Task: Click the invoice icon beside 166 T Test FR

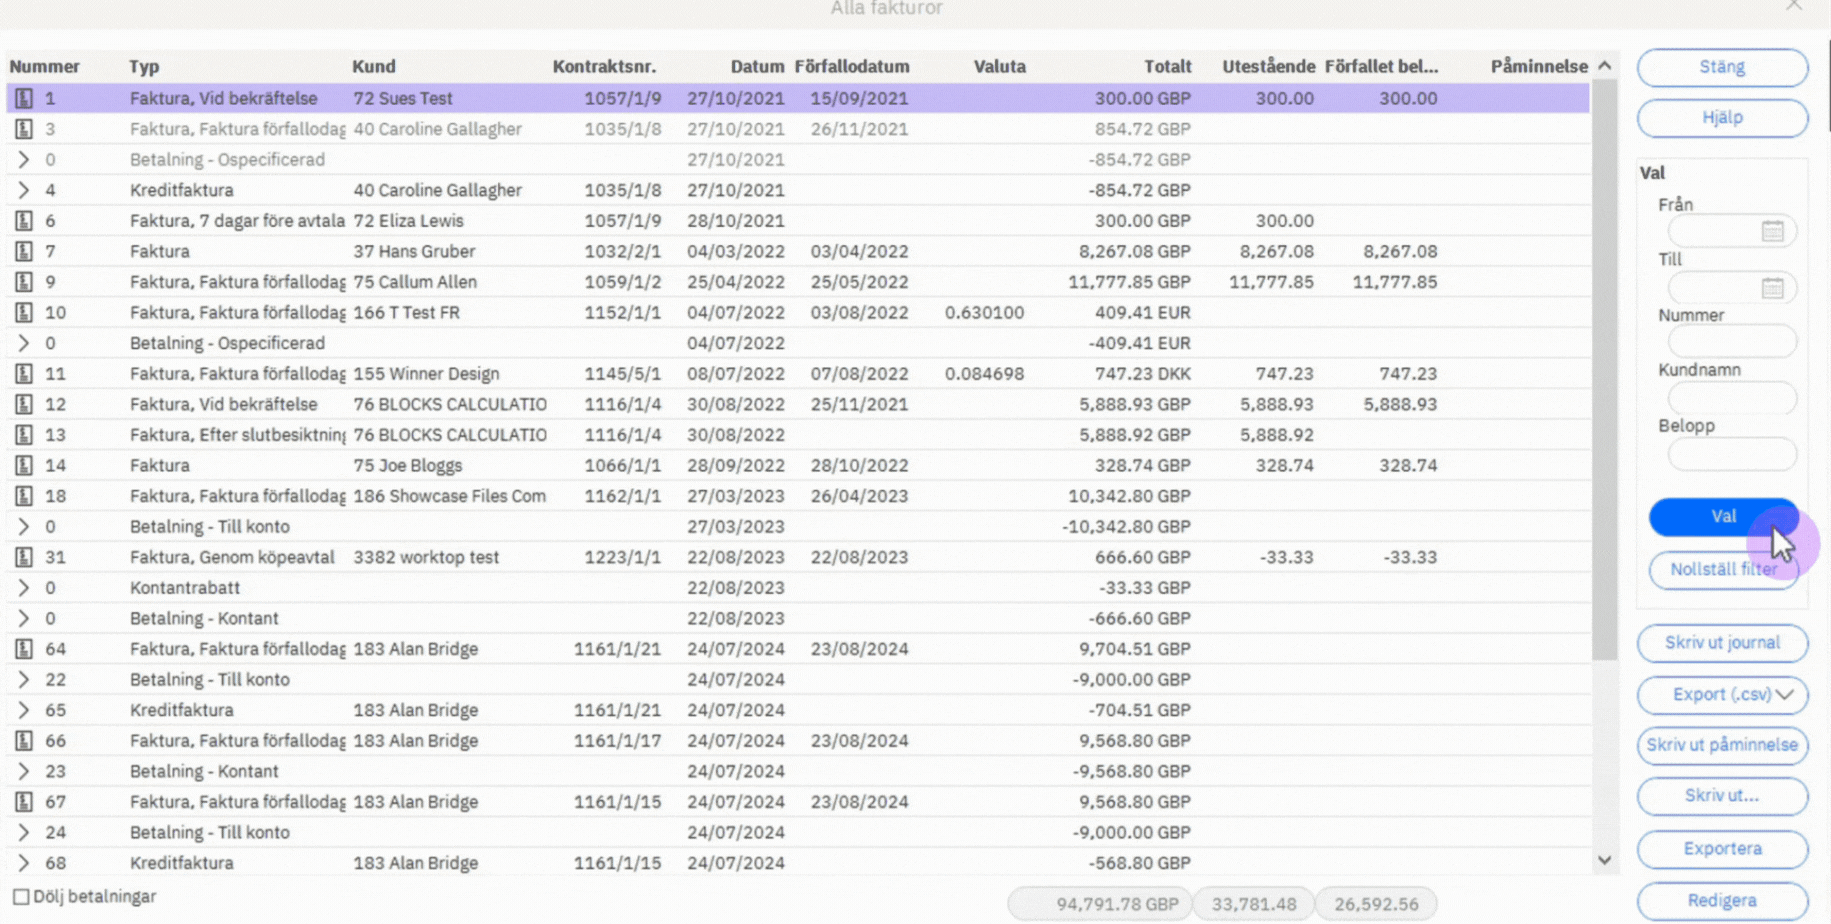Action: (x=25, y=312)
